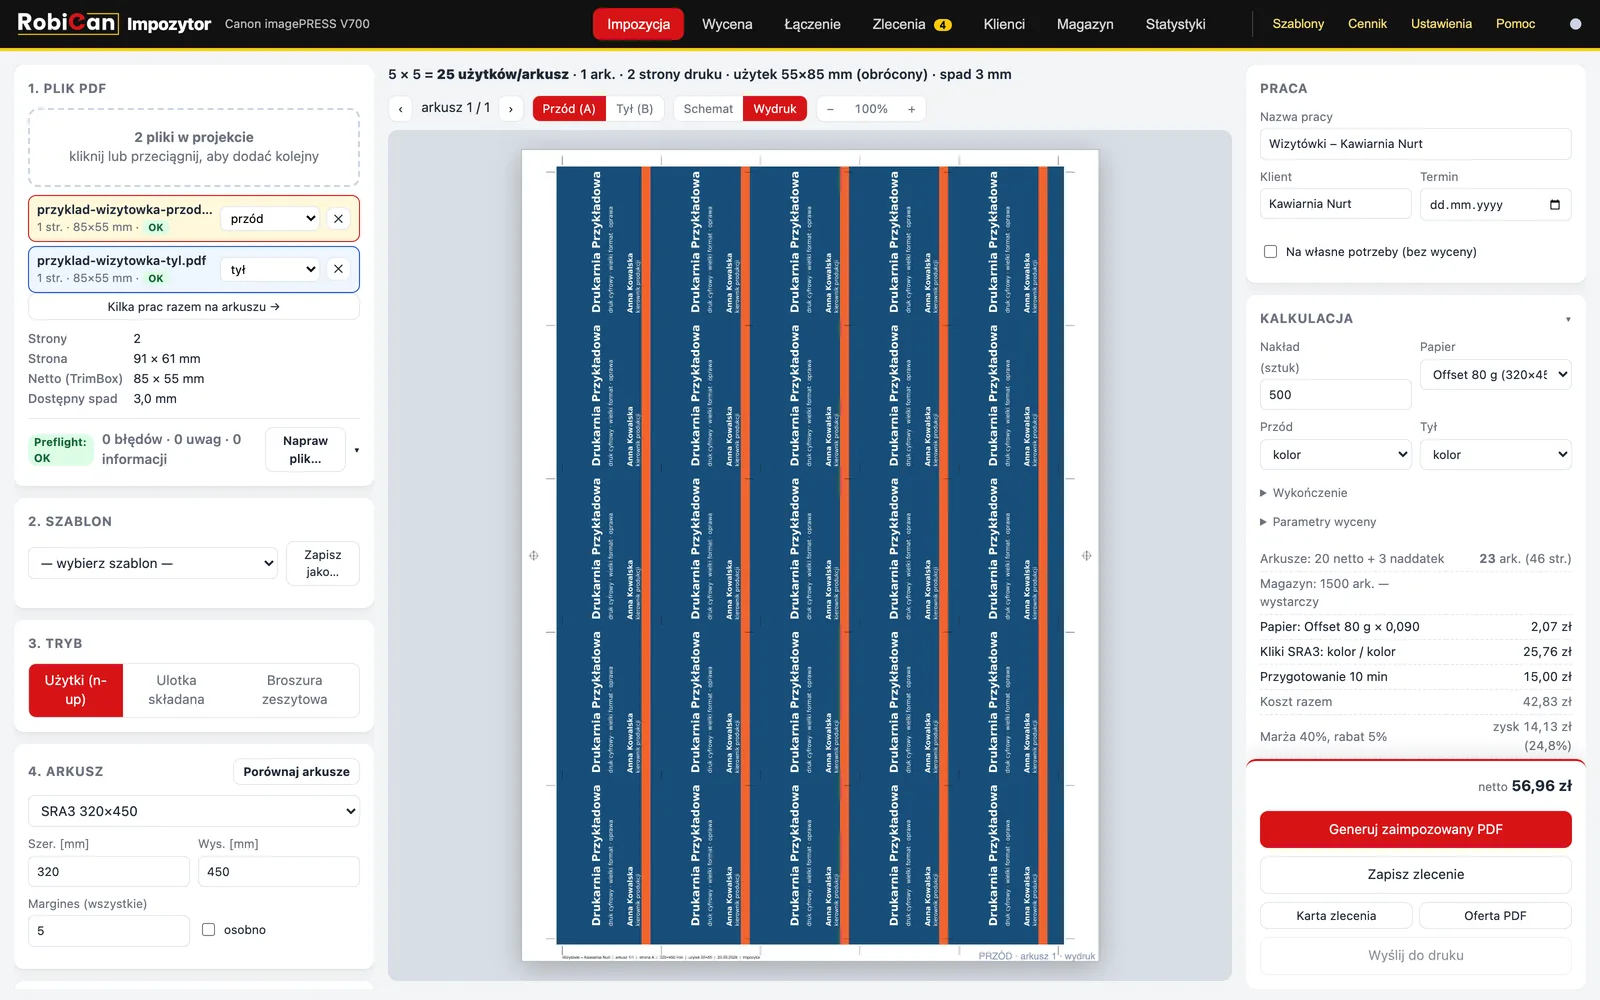1600x1000 pixels.
Task: Enable osobno margins checkbox
Action: click(208, 930)
